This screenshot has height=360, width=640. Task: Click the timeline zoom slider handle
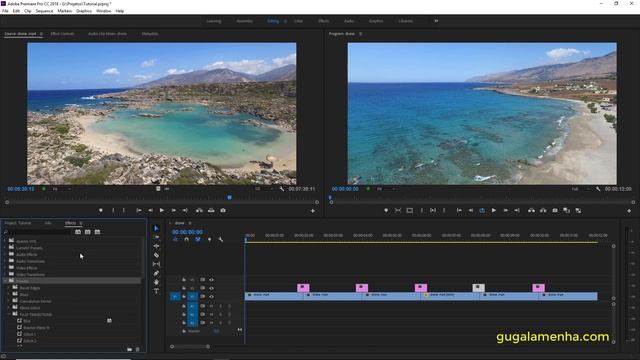(x=208, y=347)
